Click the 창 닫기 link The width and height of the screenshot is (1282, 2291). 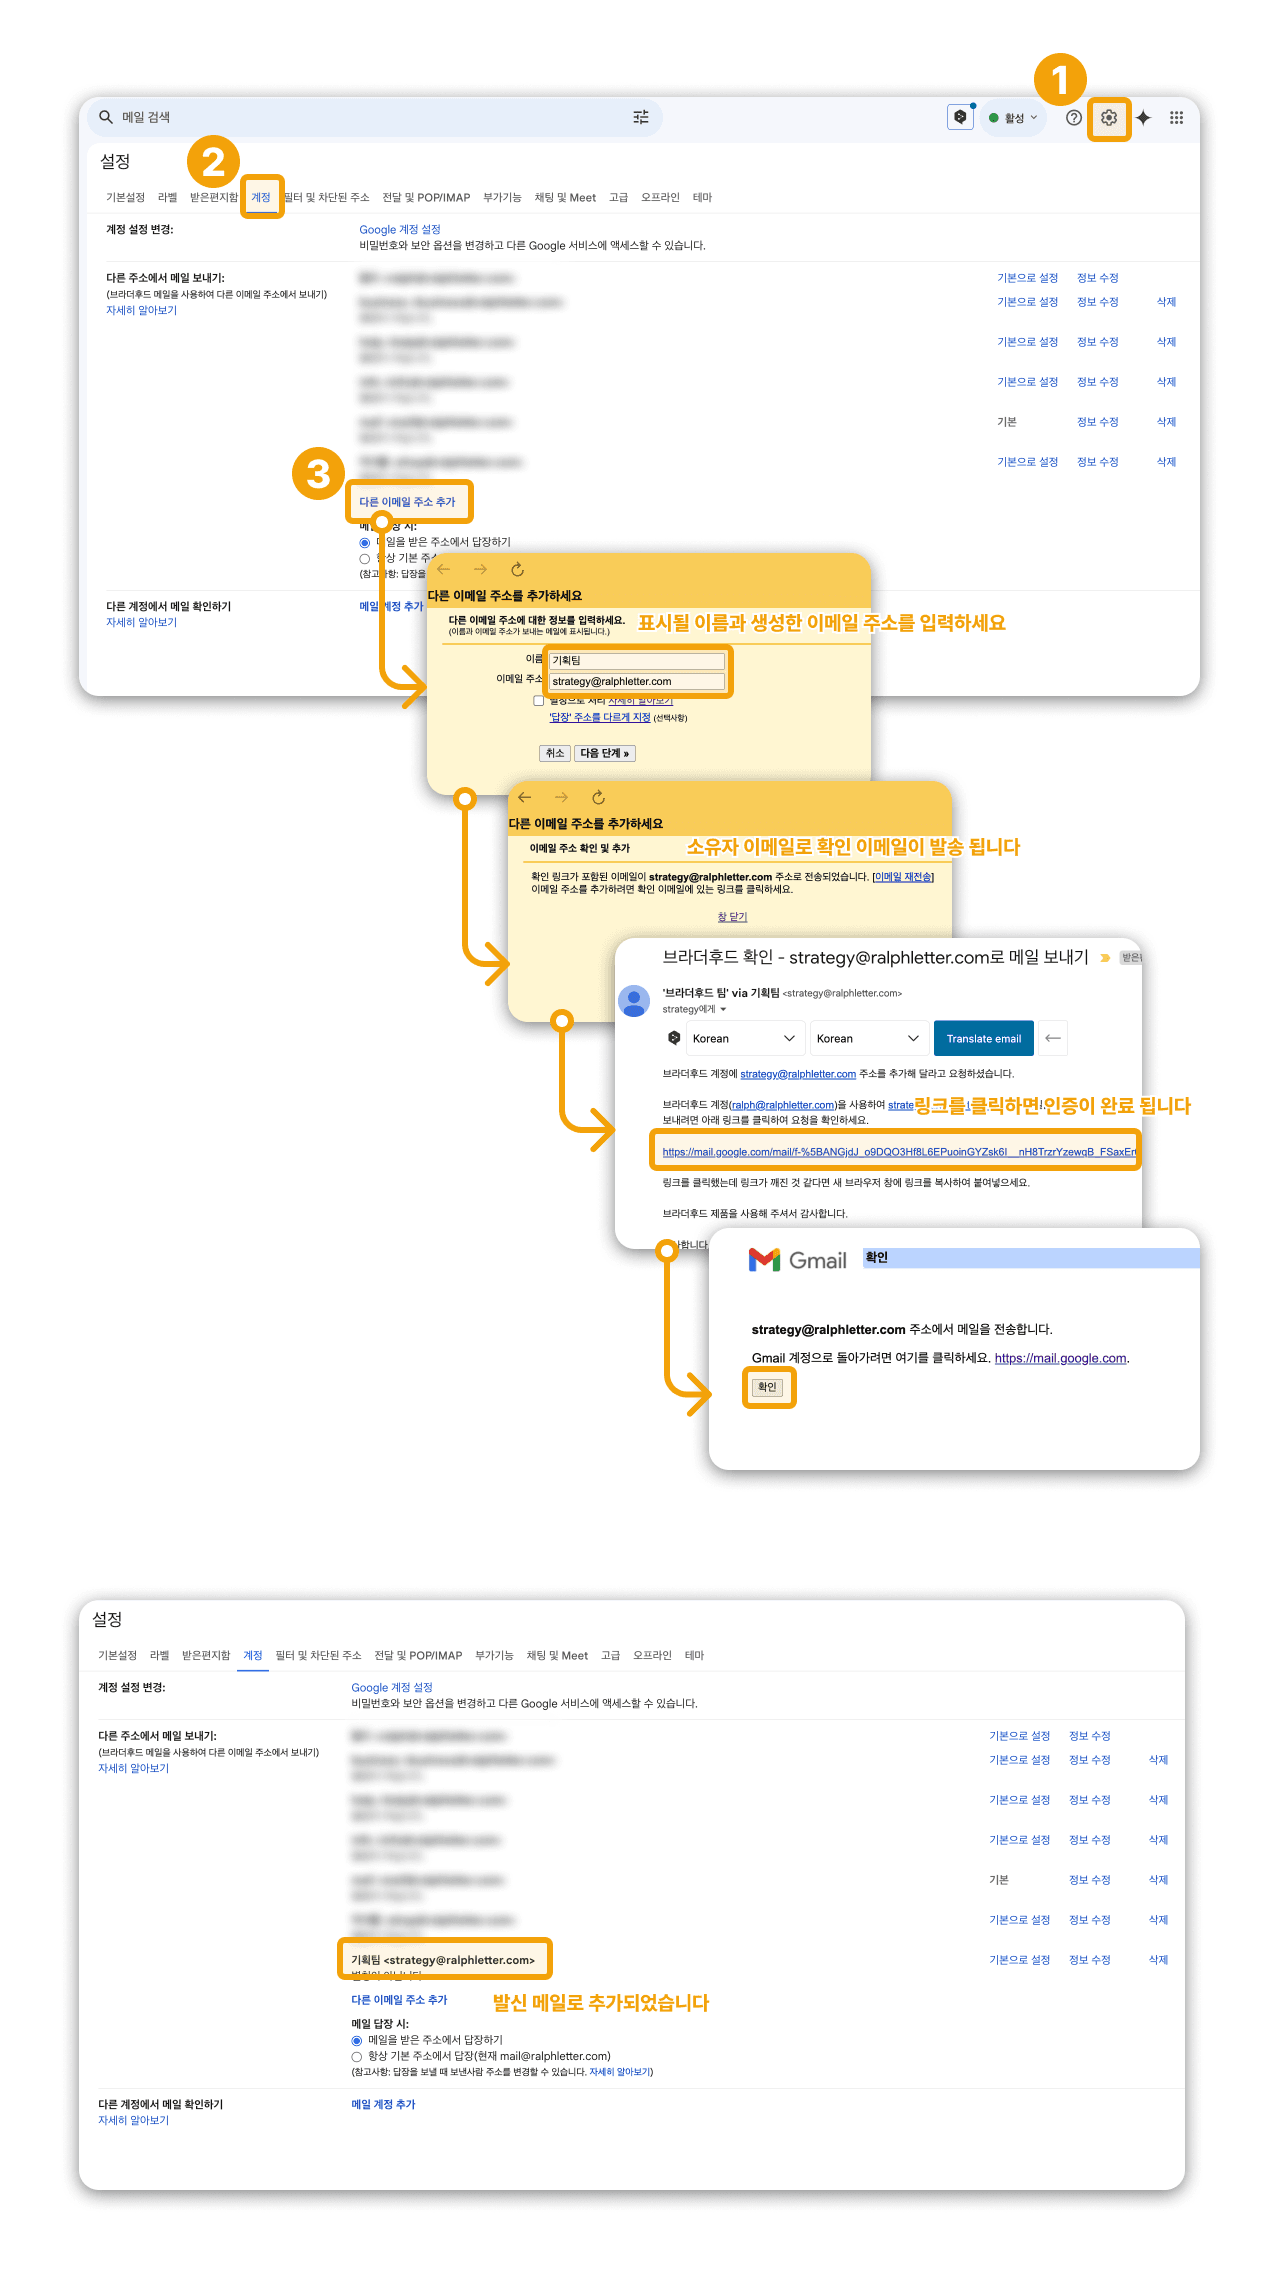click(x=732, y=917)
